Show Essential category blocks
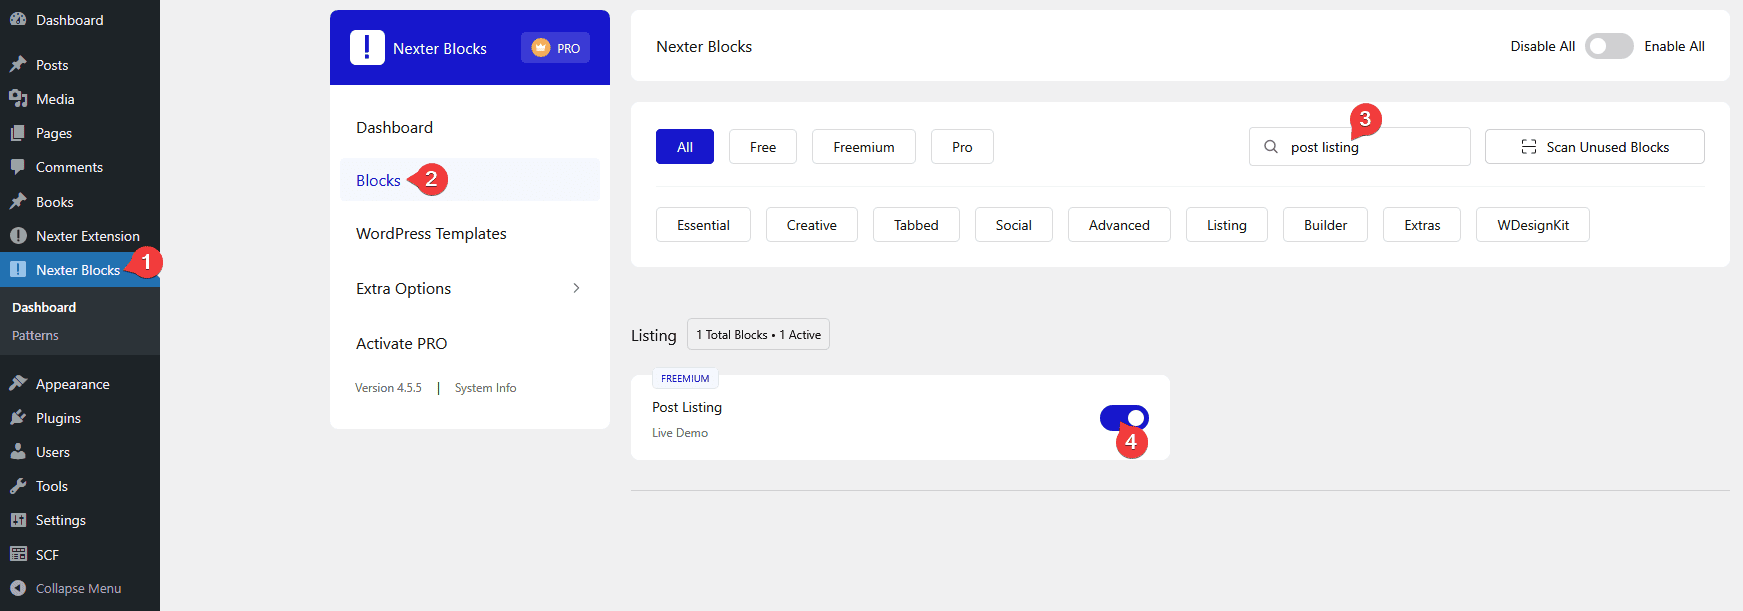This screenshot has height=611, width=1743. [x=703, y=225]
